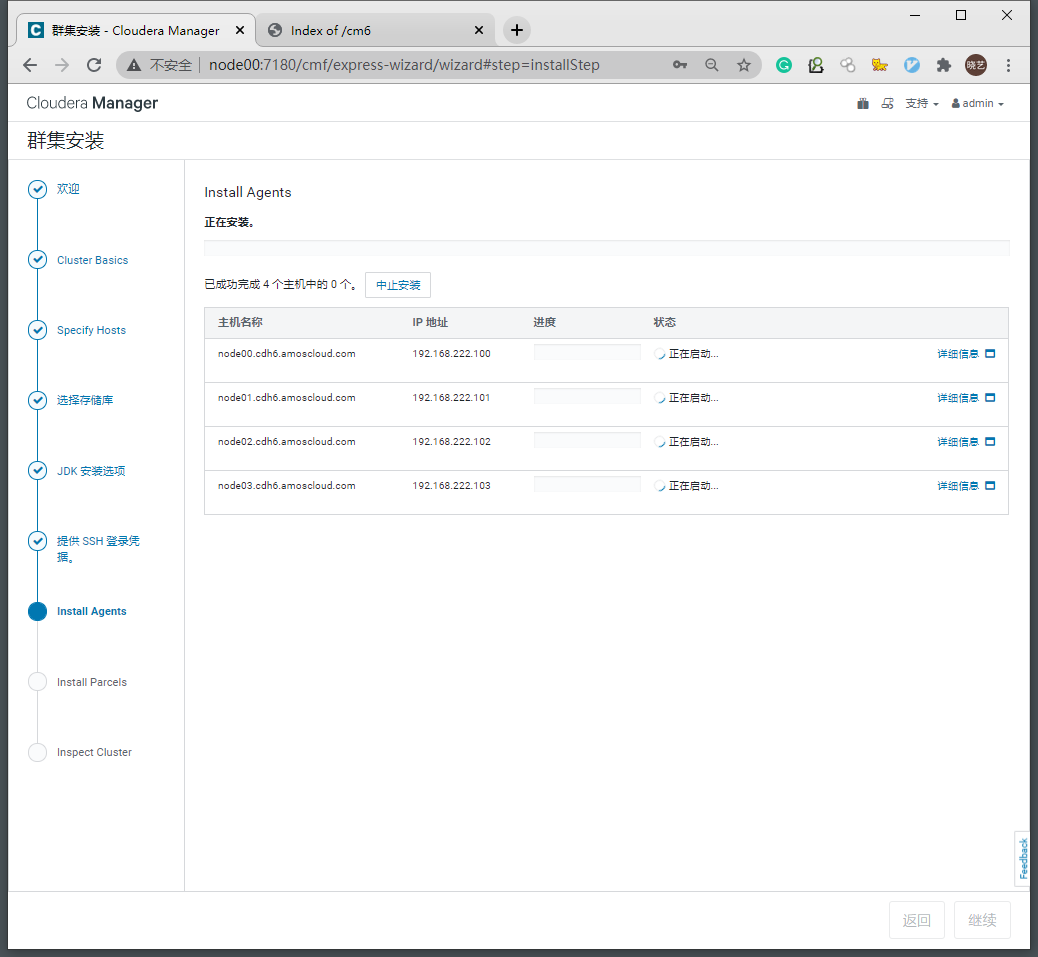Open the Chrome three-dot menu
Screen dimensions: 1038x957
coord(1008,65)
